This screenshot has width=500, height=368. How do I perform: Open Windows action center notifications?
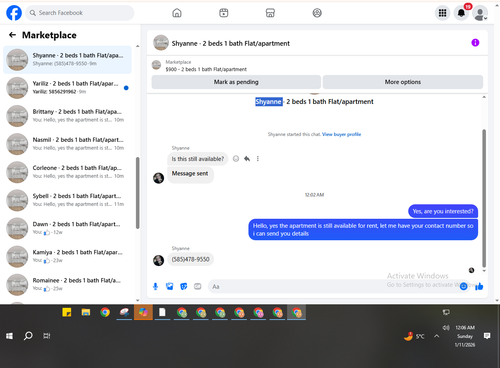487,336
